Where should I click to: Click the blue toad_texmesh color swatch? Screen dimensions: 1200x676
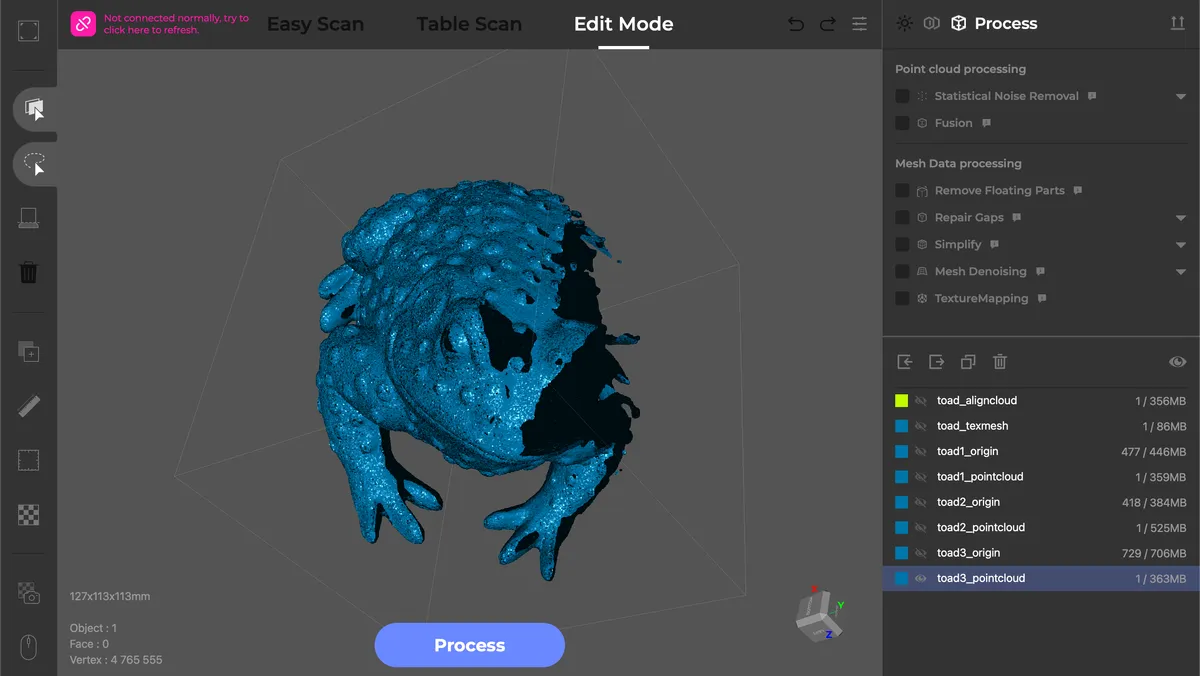click(902, 426)
